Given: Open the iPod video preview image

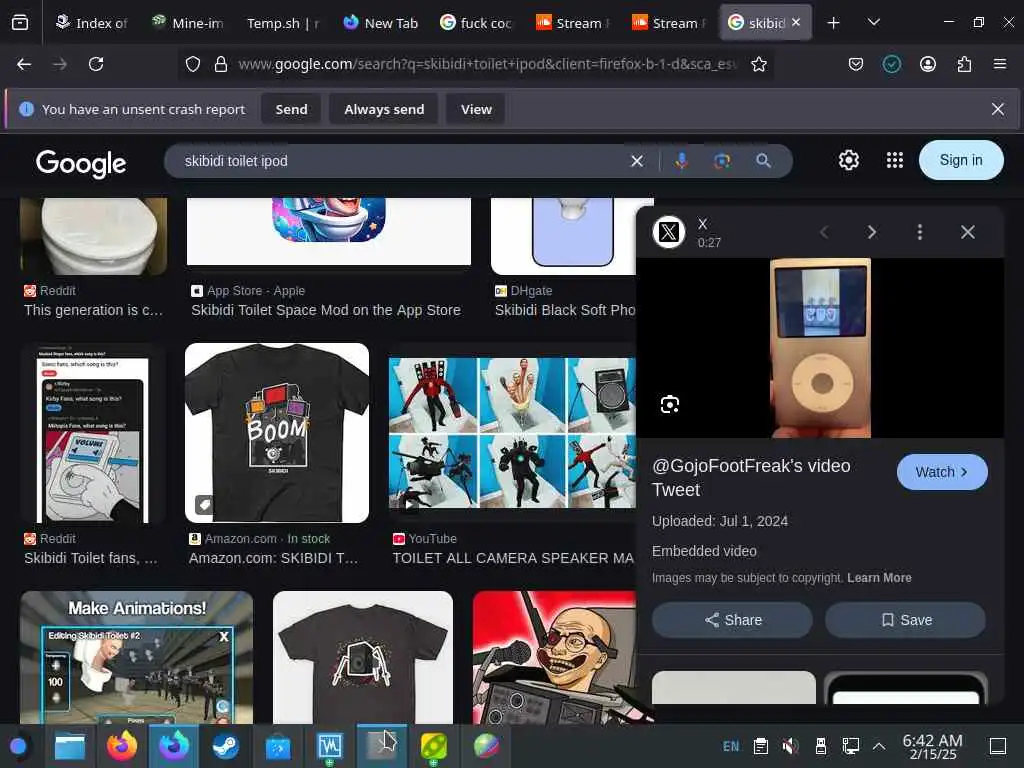Looking at the screenshot, I should (820, 348).
